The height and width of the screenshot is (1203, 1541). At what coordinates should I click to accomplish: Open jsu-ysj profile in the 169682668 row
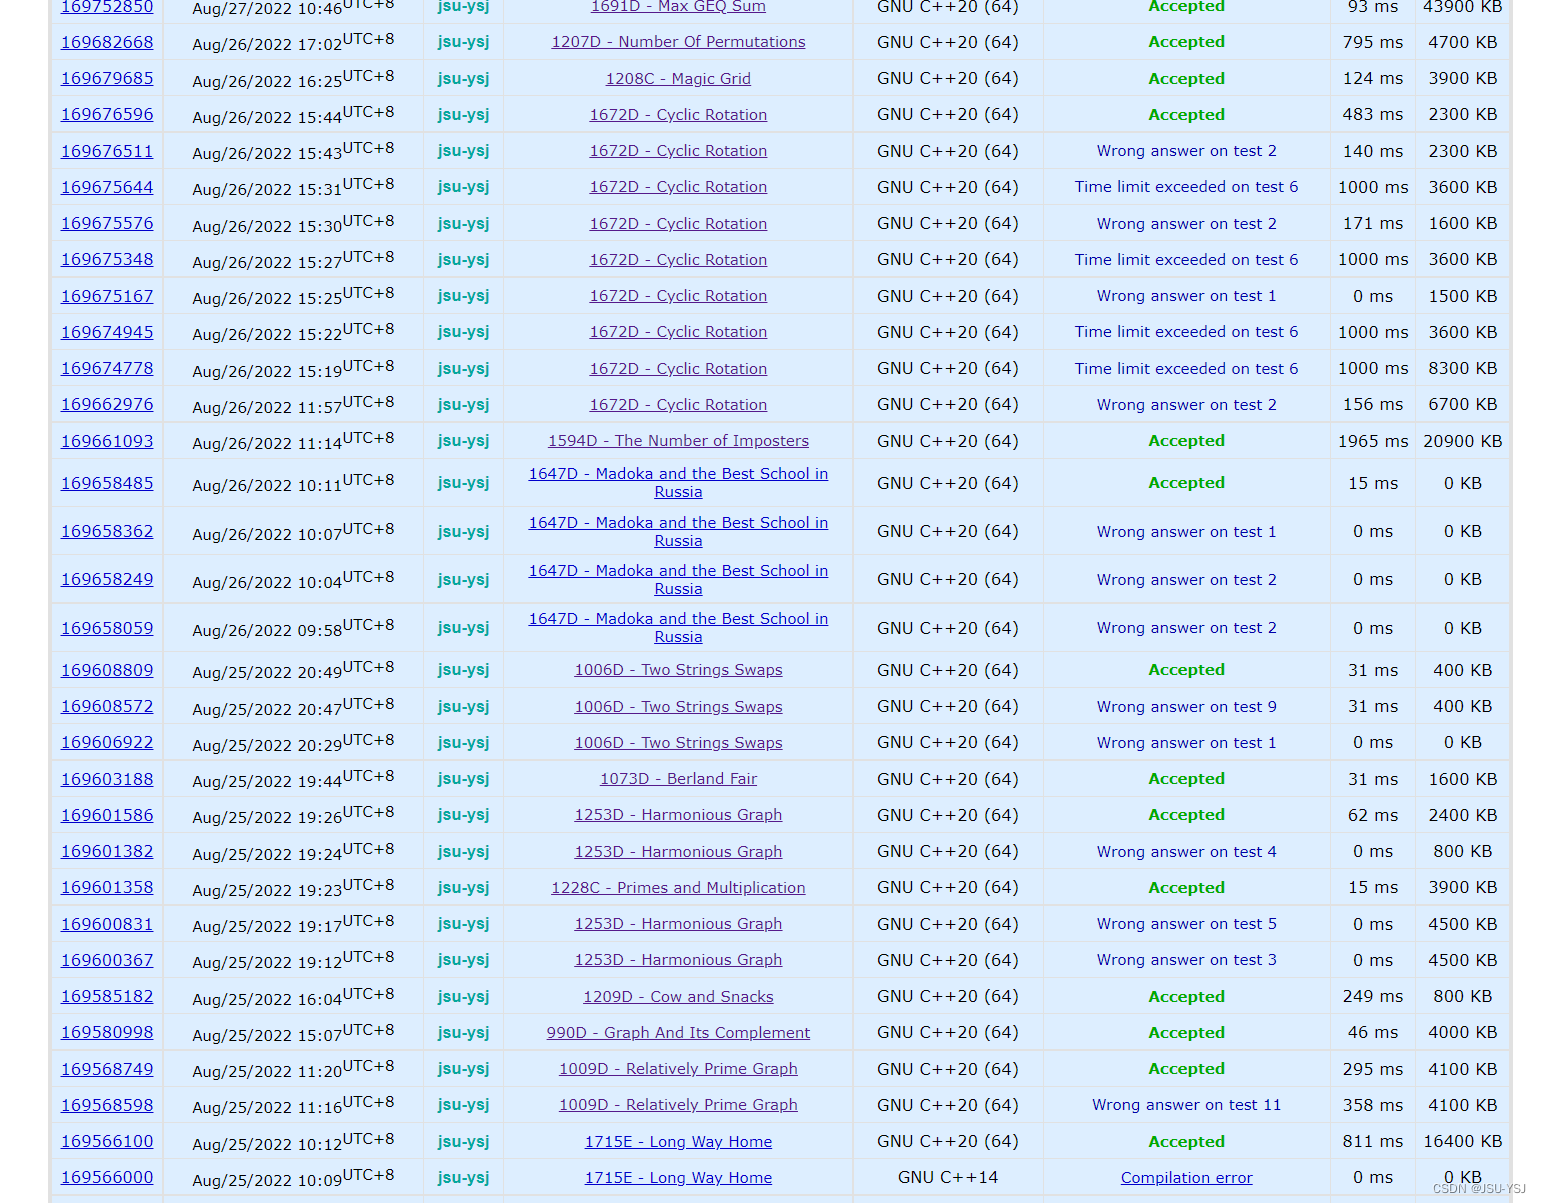coord(463,42)
